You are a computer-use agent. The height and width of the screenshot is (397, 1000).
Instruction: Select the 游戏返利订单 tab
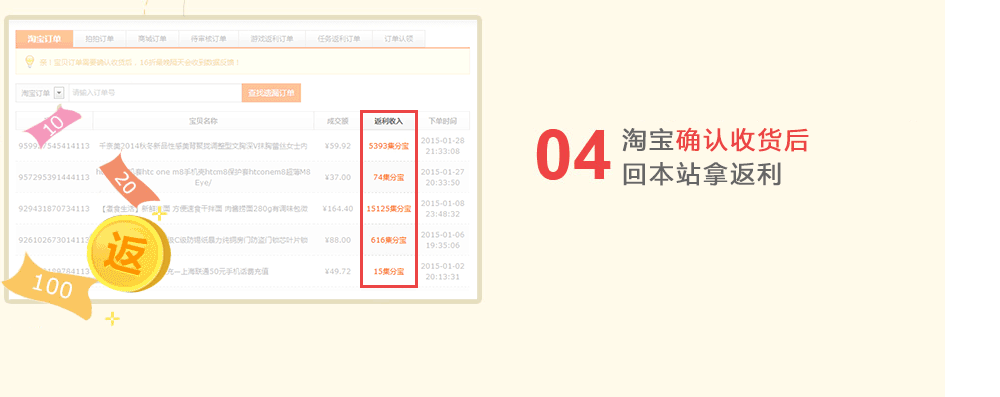[272, 39]
